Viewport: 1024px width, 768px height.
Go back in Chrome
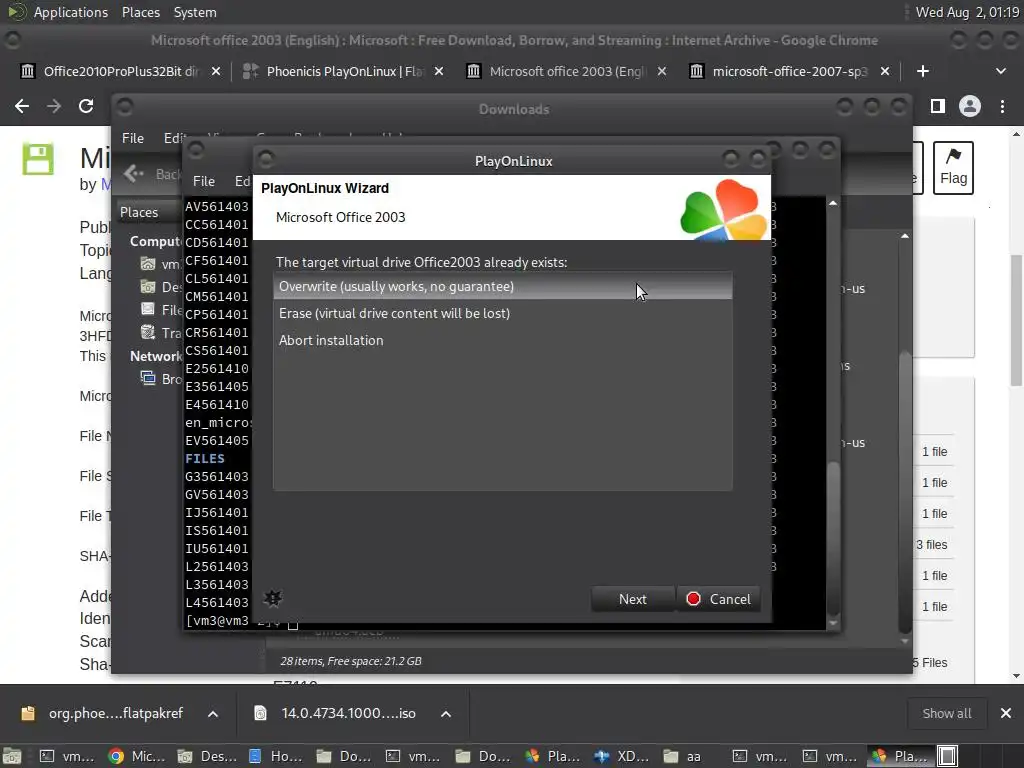[22, 106]
